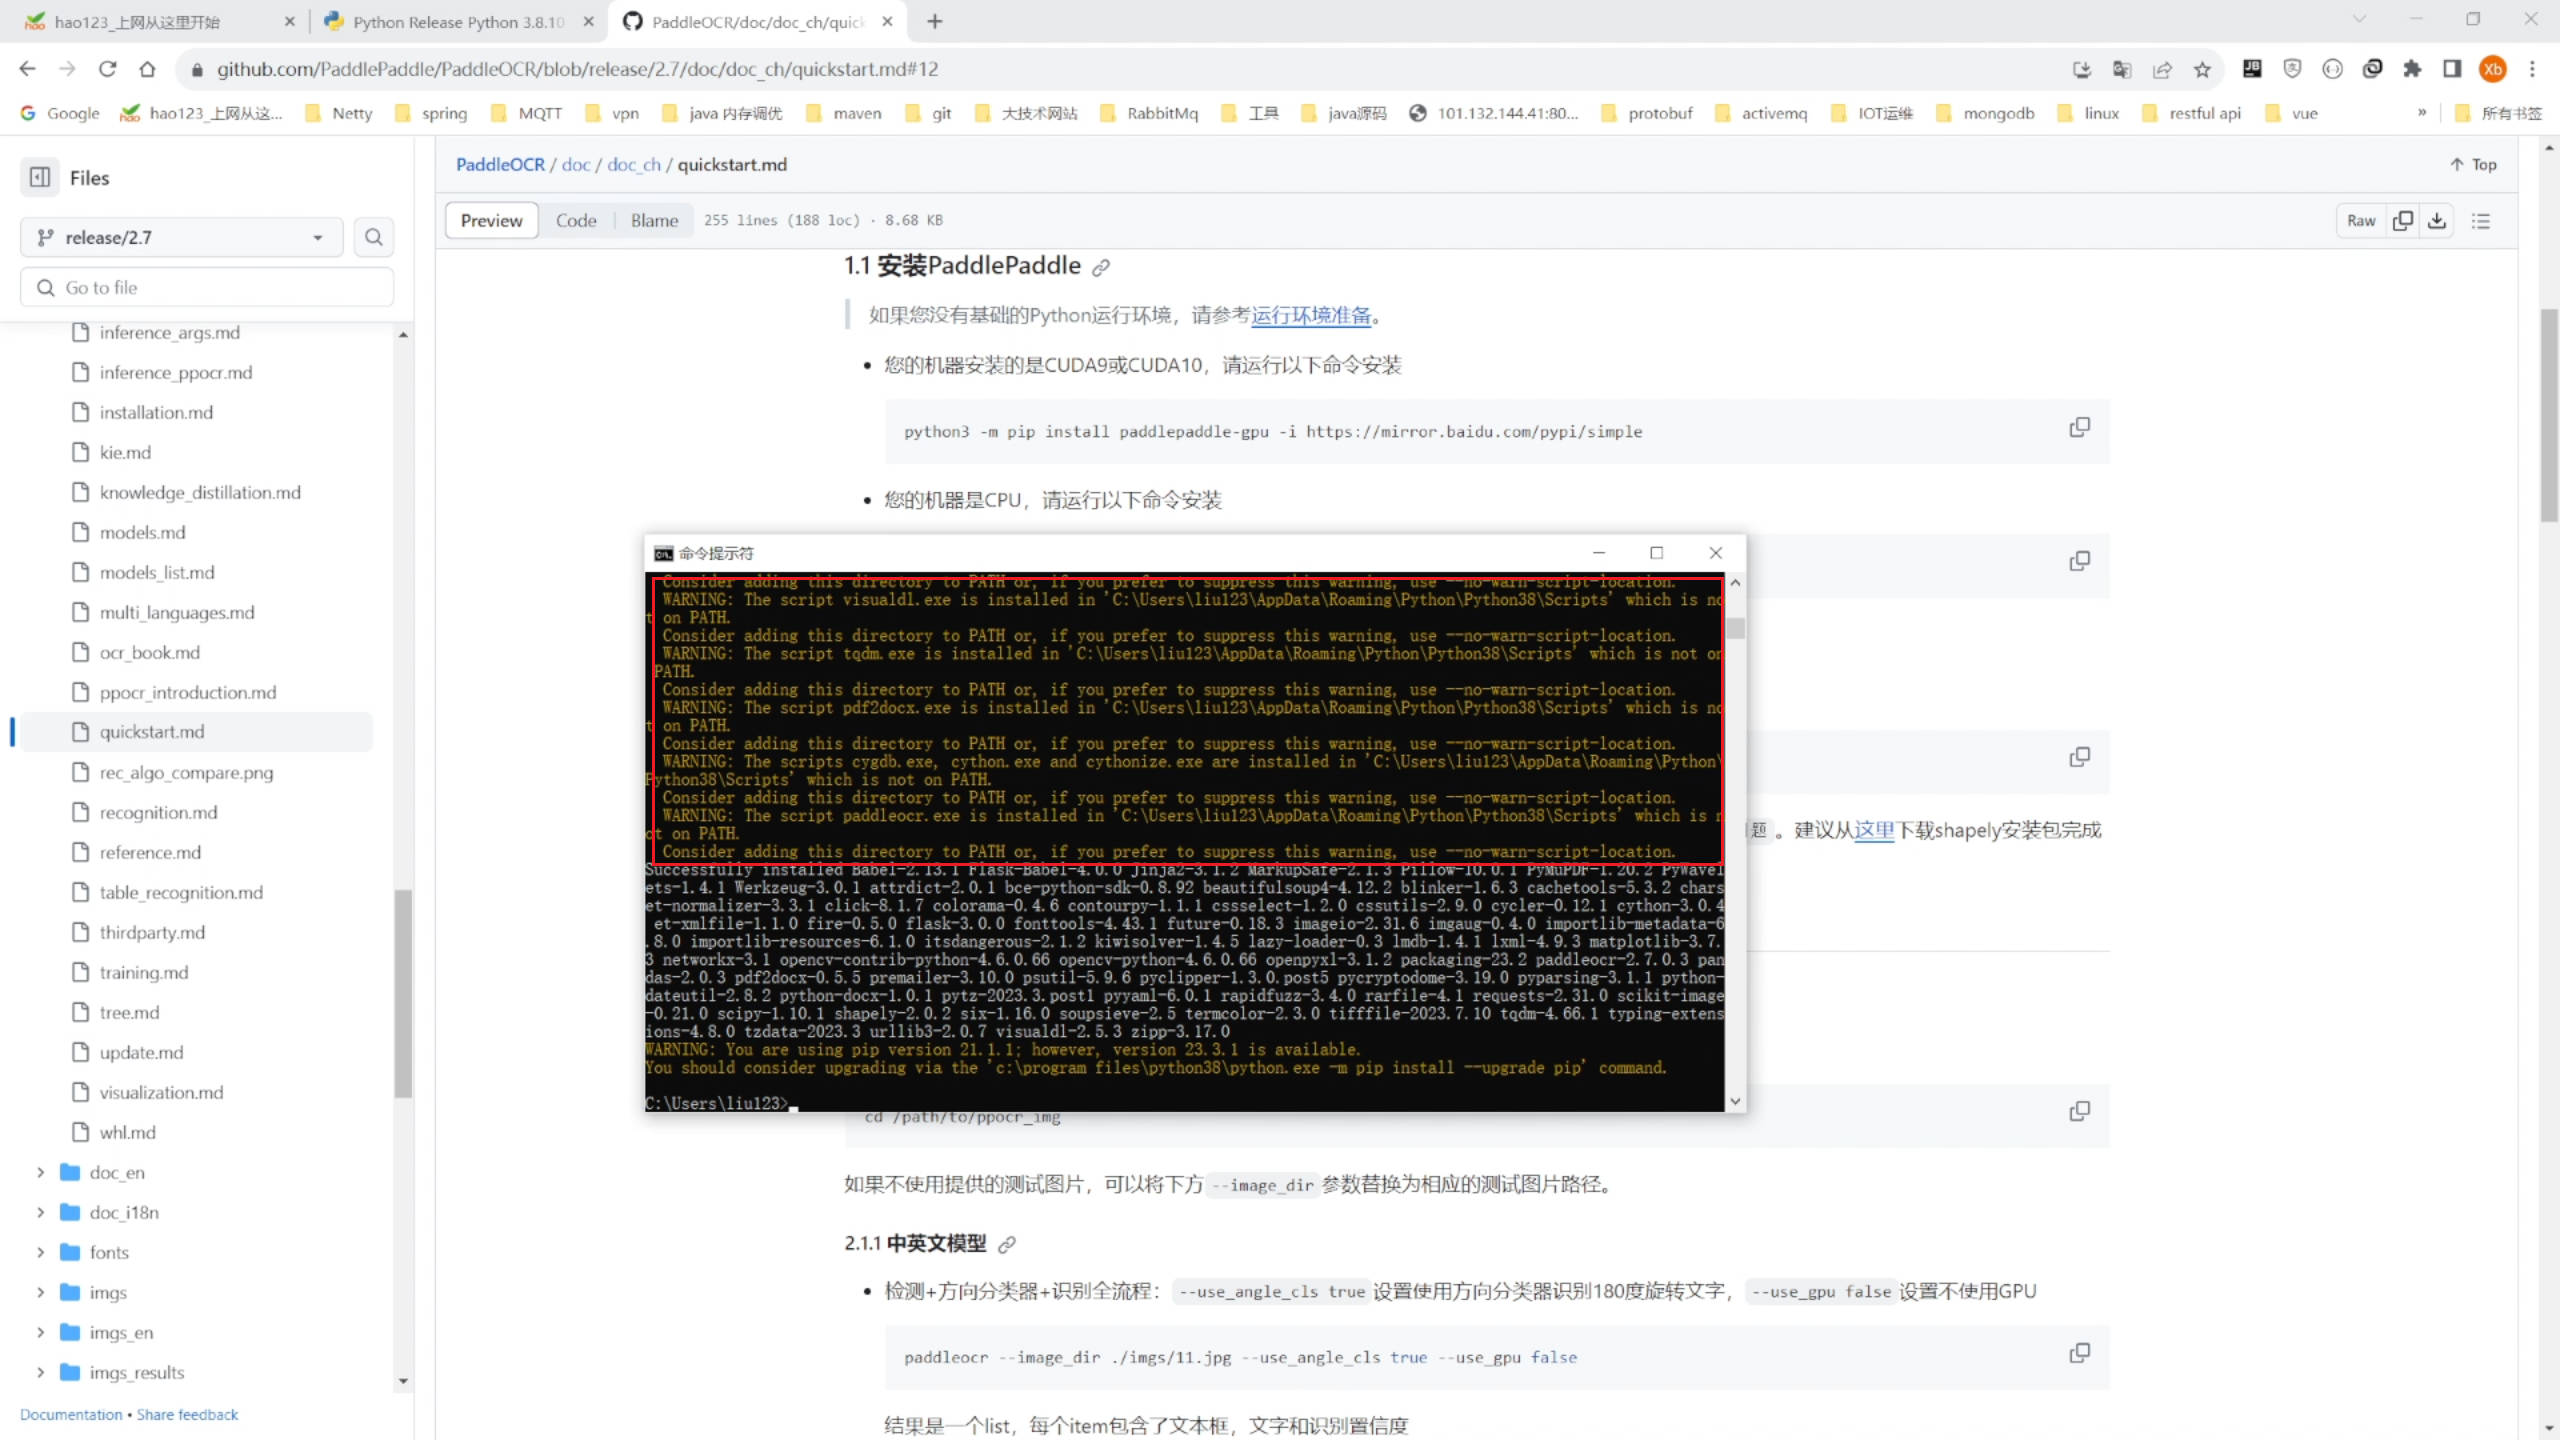Copy the paddlepaddle-gpu install command
Viewport: 2560px width, 1440px height.
[2079, 428]
